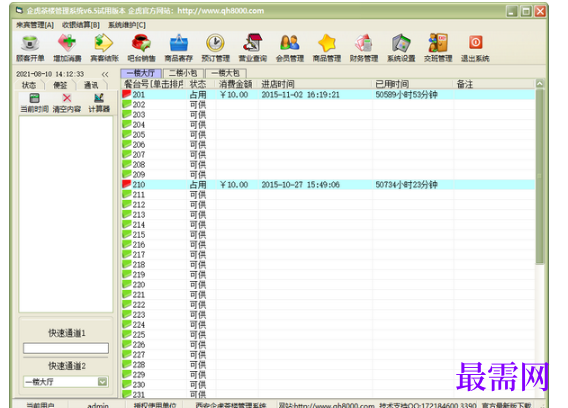This screenshot has height=408, width=568.
Task: Open 商品库存 inventory basket icon
Action: tap(179, 48)
